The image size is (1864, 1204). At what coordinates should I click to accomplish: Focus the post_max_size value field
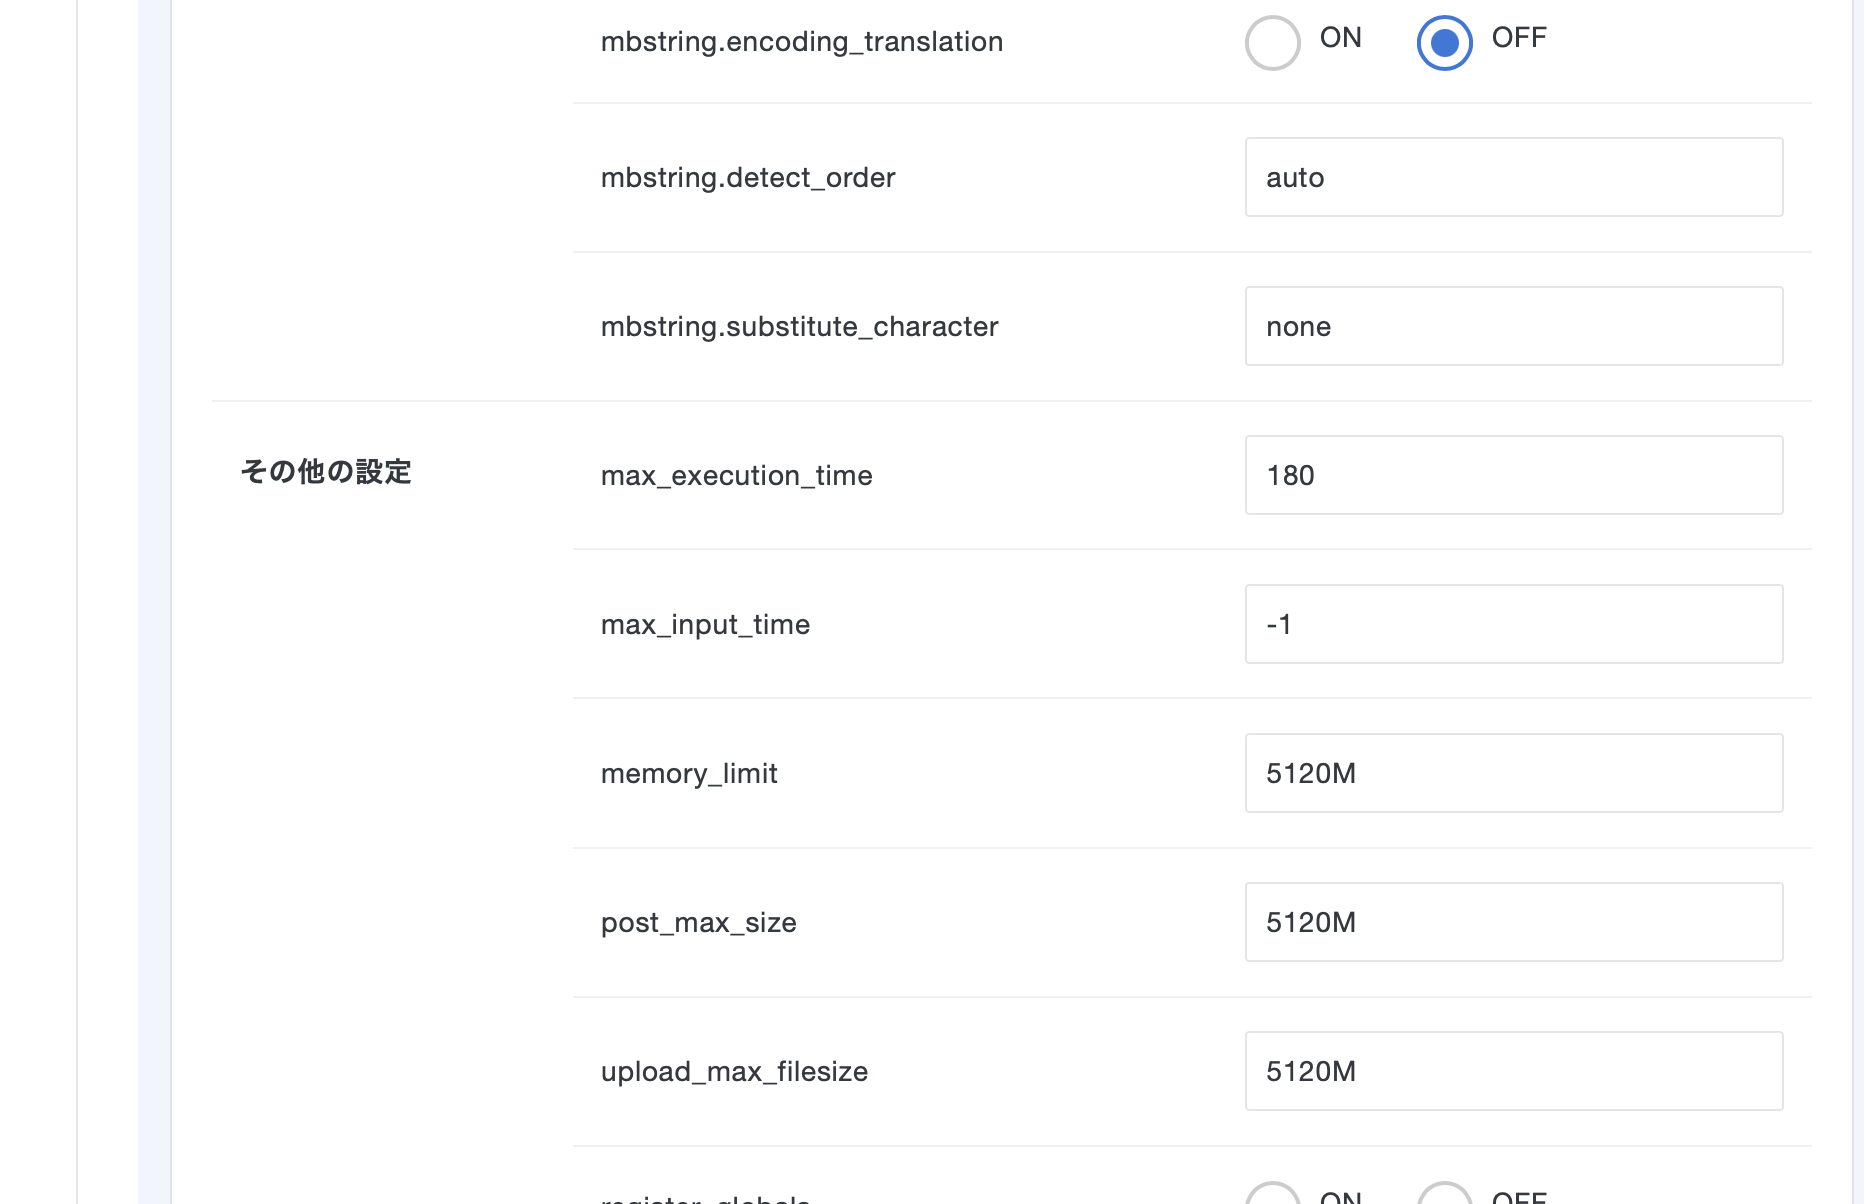(1513, 922)
